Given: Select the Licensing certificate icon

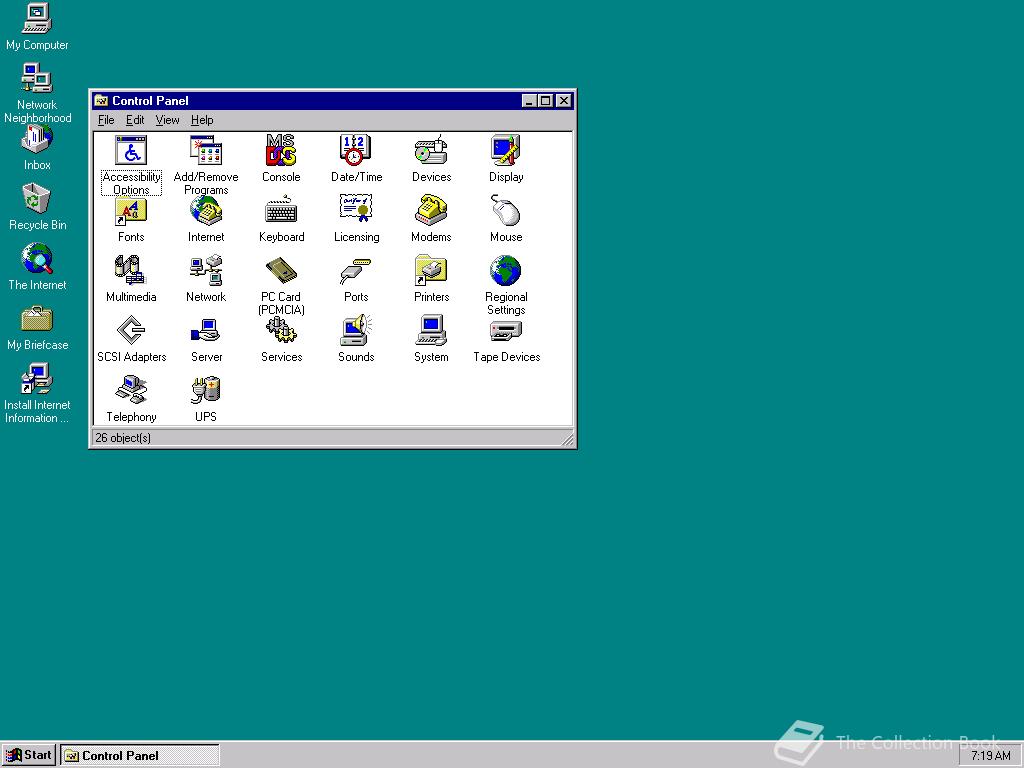Looking at the screenshot, I should pos(356,210).
